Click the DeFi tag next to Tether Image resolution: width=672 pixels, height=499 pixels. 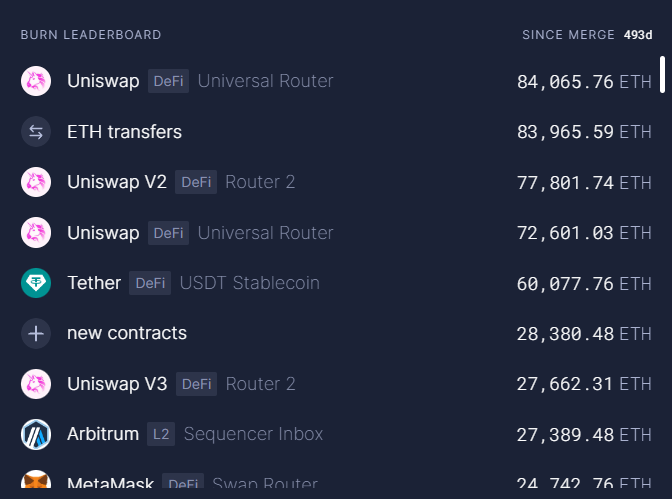click(x=150, y=283)
